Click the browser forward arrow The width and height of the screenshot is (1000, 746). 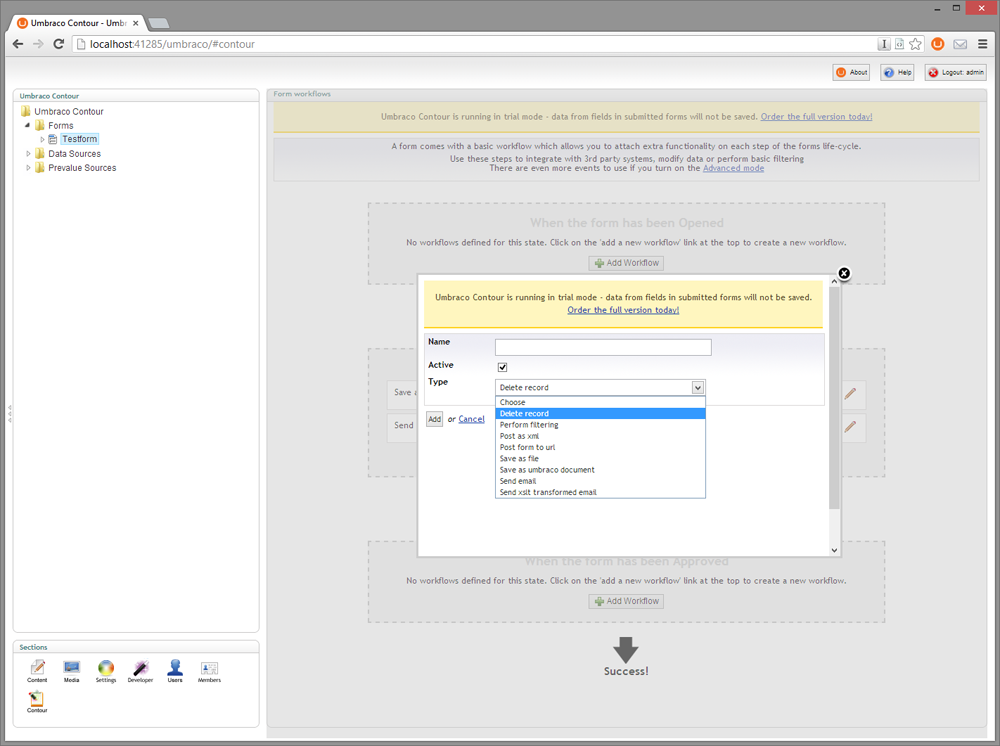pyautogui.click(x=38, y=44)
